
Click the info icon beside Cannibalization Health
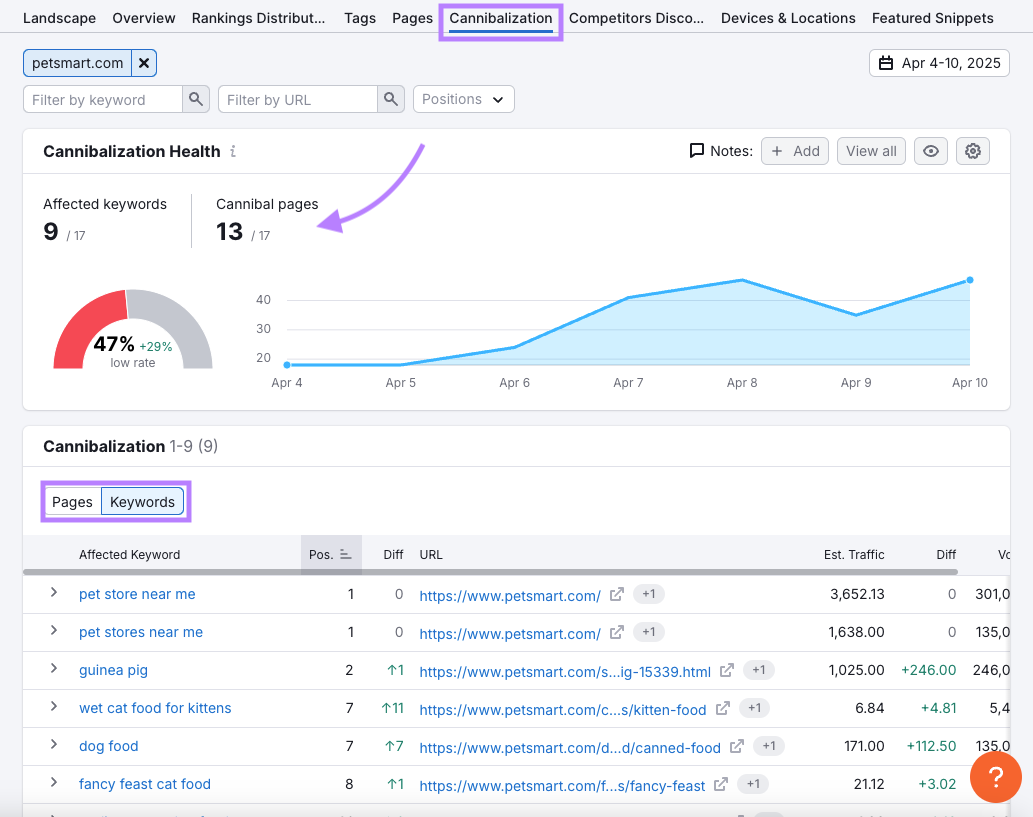coord(233,152)
